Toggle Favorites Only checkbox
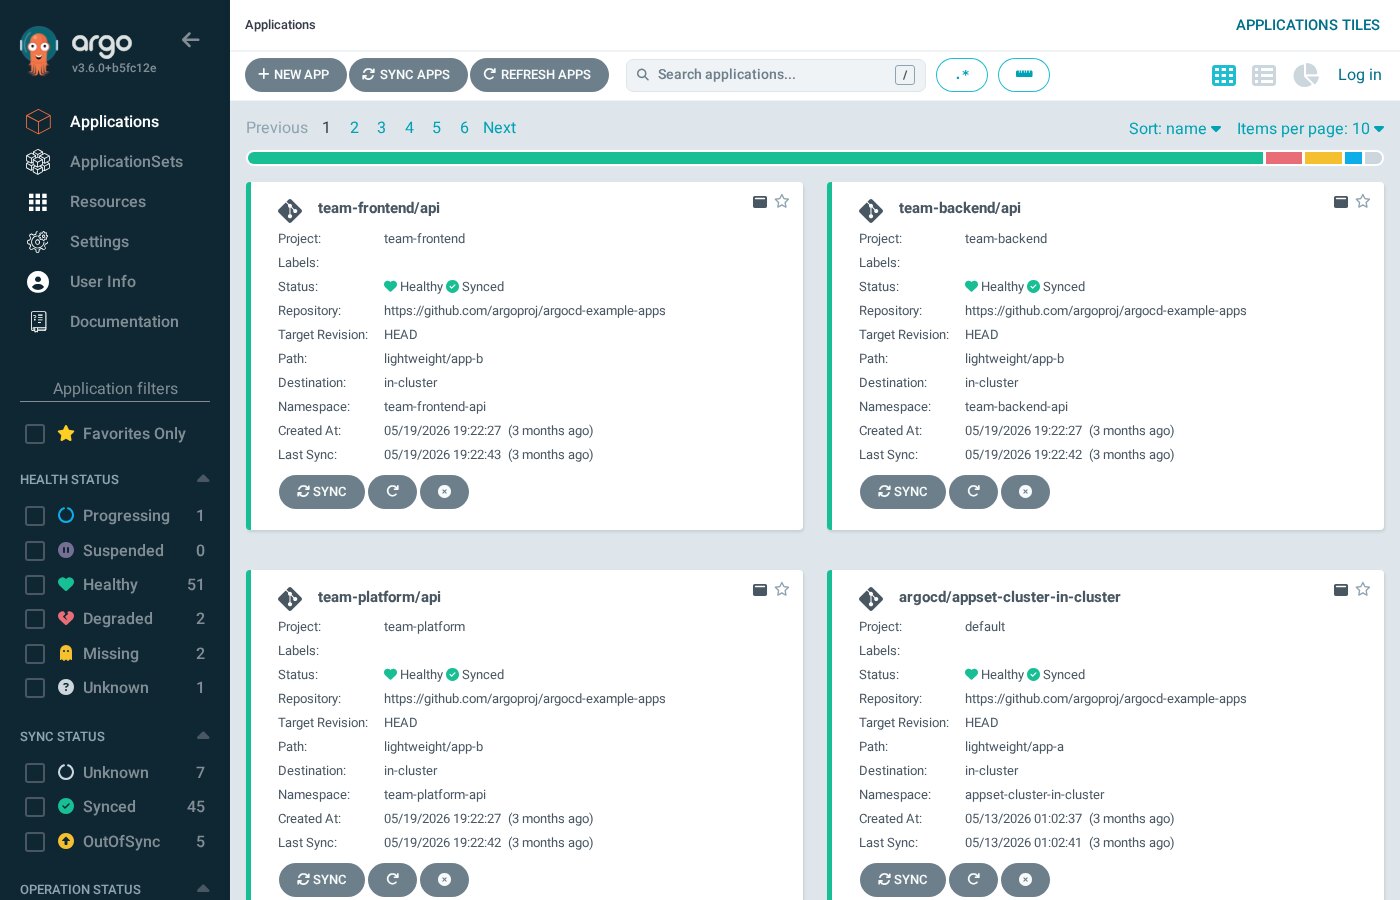This screenshot has width=1400, height=900. click(35, 434)
